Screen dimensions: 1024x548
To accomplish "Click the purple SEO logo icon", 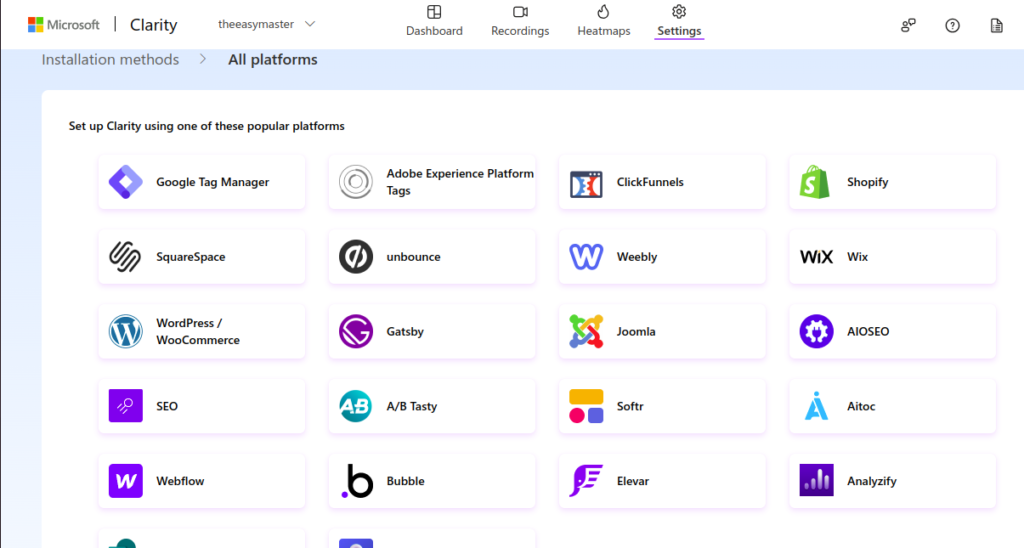I will pos(125,406).
